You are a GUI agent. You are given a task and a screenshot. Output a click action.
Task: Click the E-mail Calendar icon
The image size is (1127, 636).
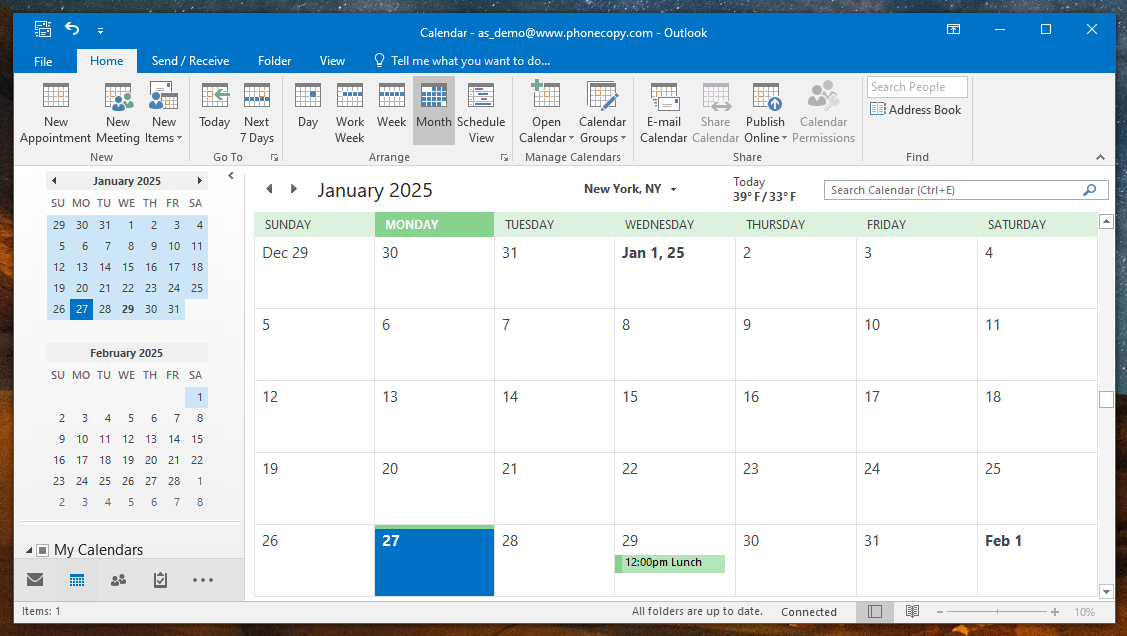[x=664, y=97]
